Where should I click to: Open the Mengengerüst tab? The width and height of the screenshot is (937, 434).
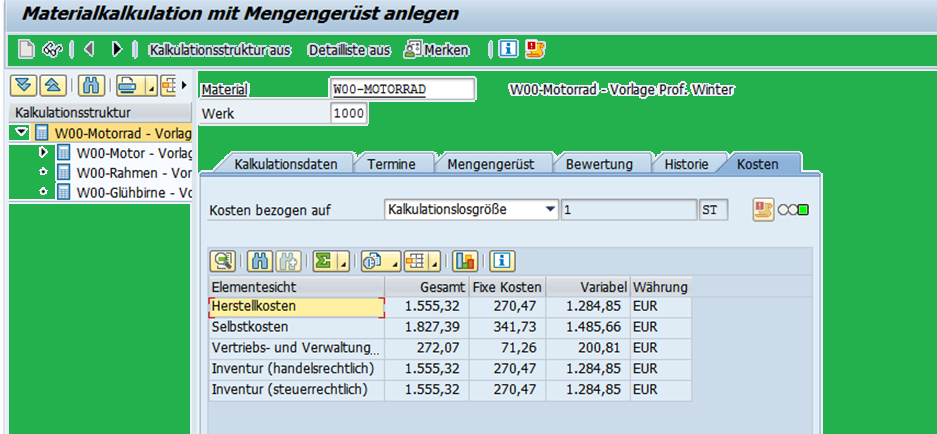tap(491, 164)
